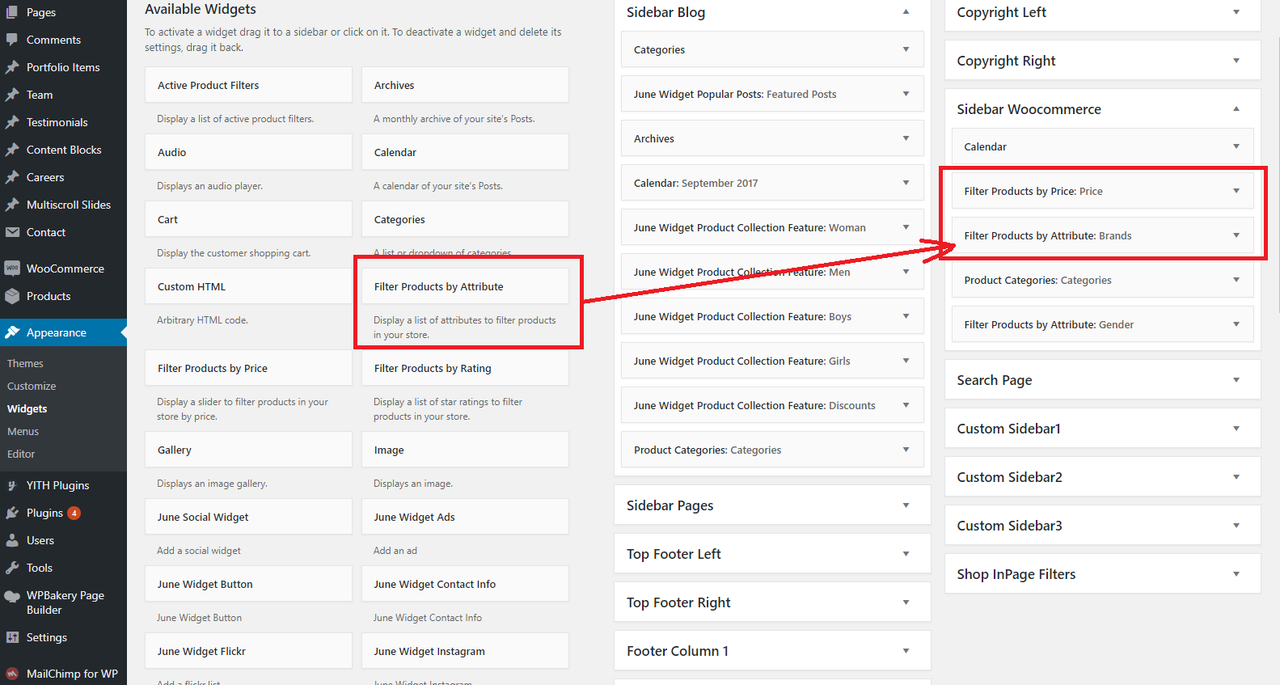The image size is (1280, 685).
Task: Click the Pages menu icon
Action: pyautogui.click(x=12, y=12)
